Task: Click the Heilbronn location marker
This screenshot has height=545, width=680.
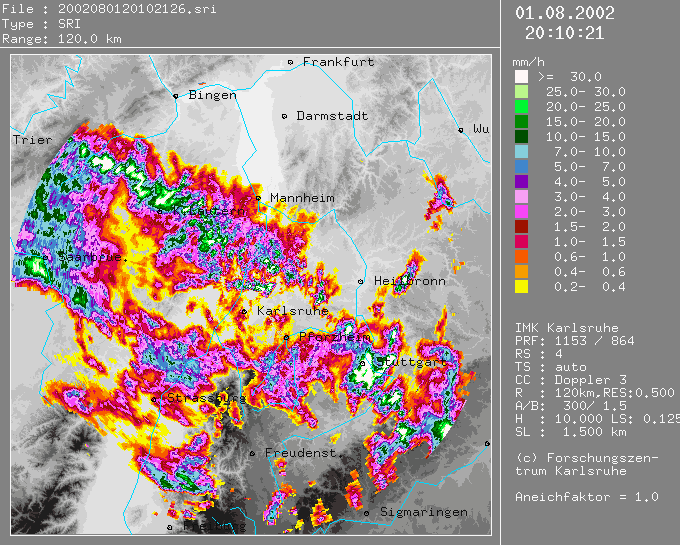Action: click(x=362, y=282)
